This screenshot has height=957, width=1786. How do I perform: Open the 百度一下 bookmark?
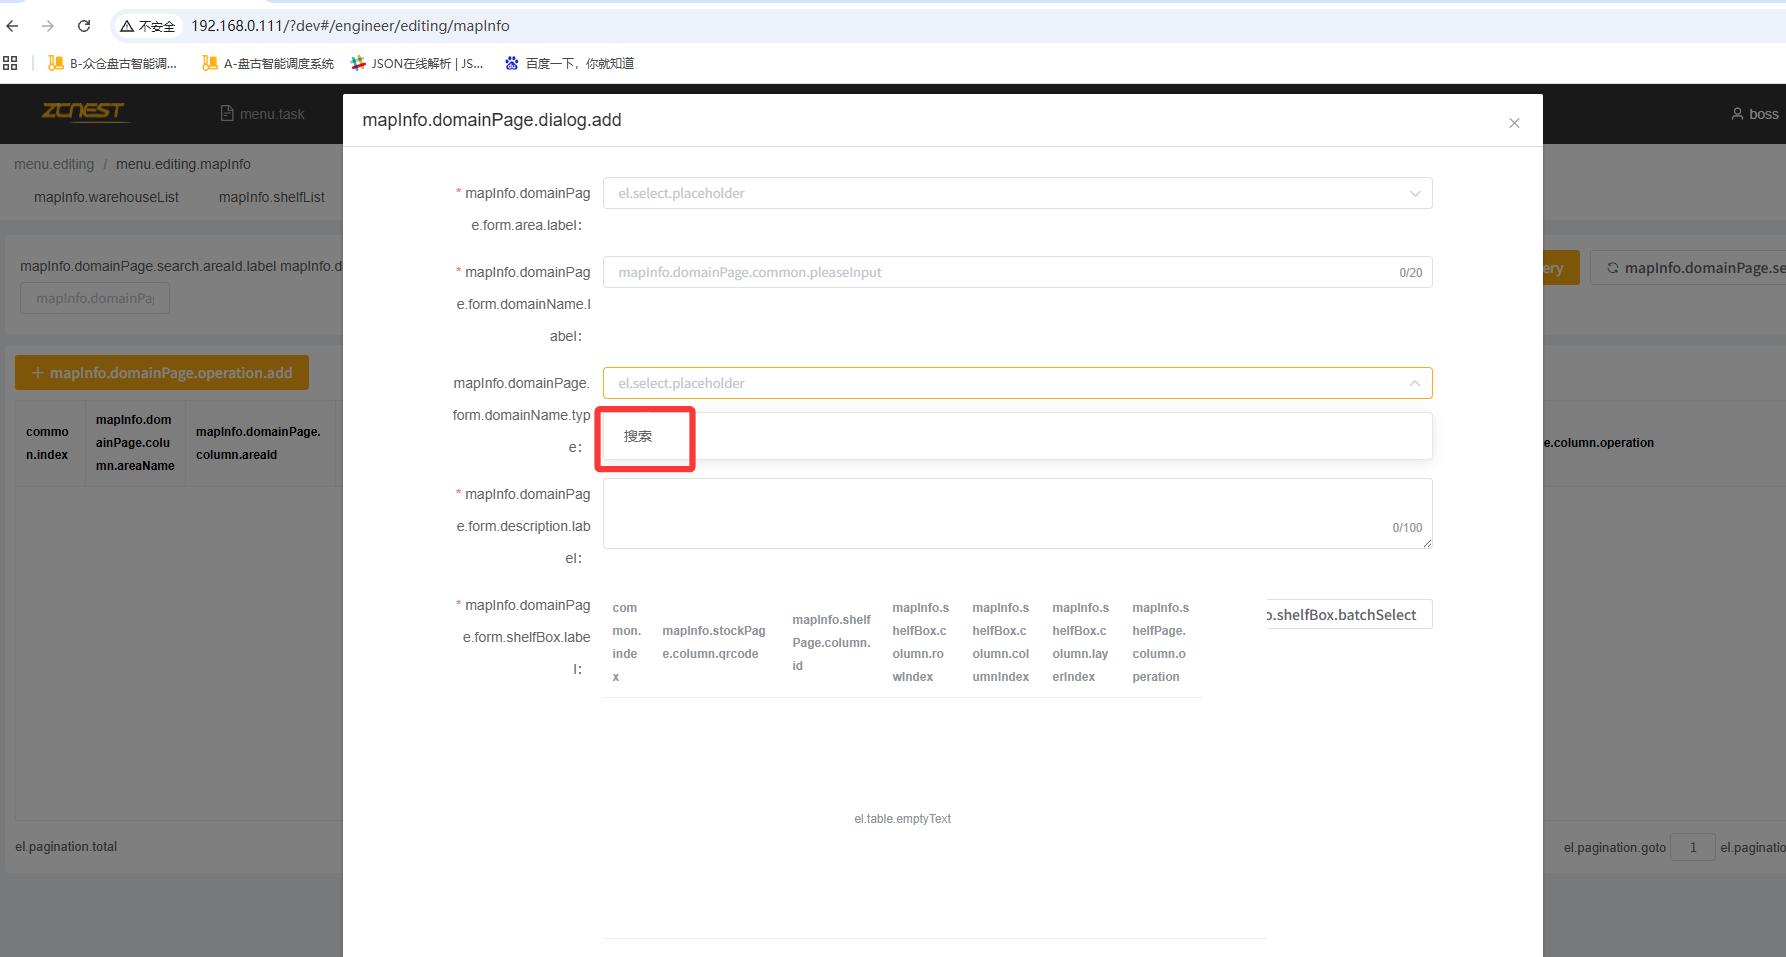pos(570,63)
